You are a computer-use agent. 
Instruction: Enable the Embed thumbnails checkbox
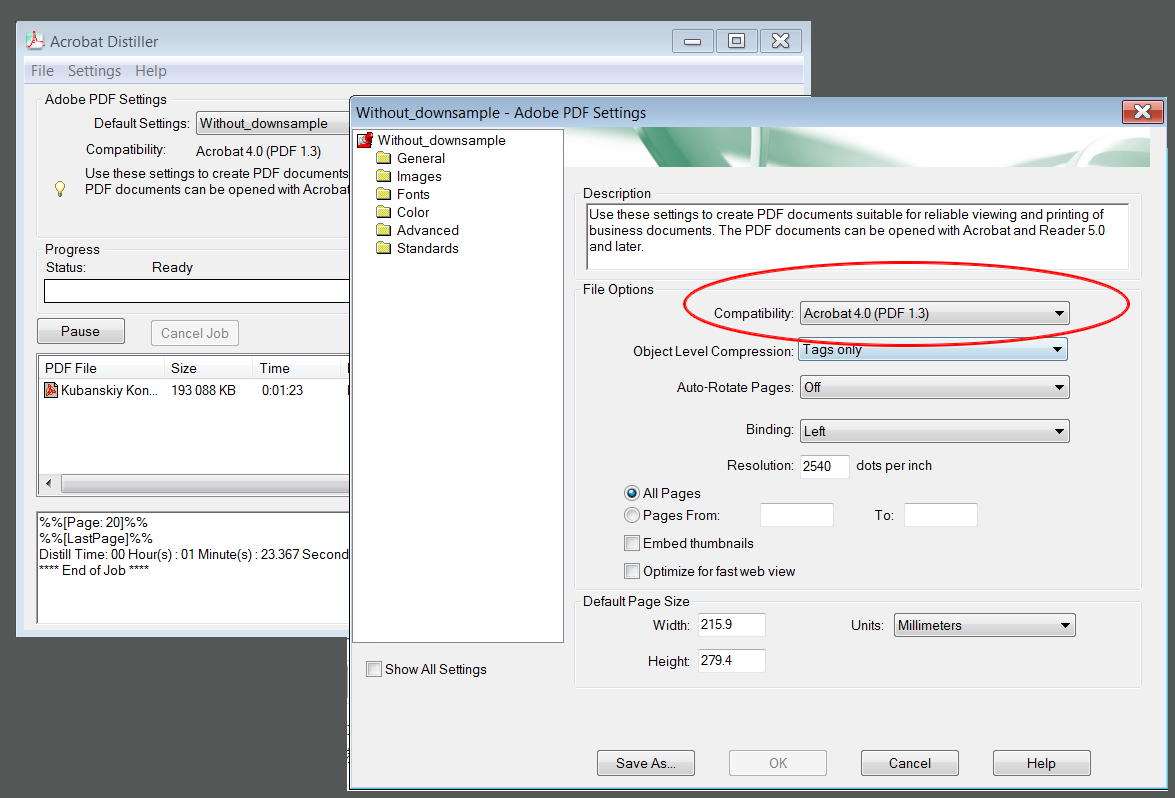click(632, 542)
